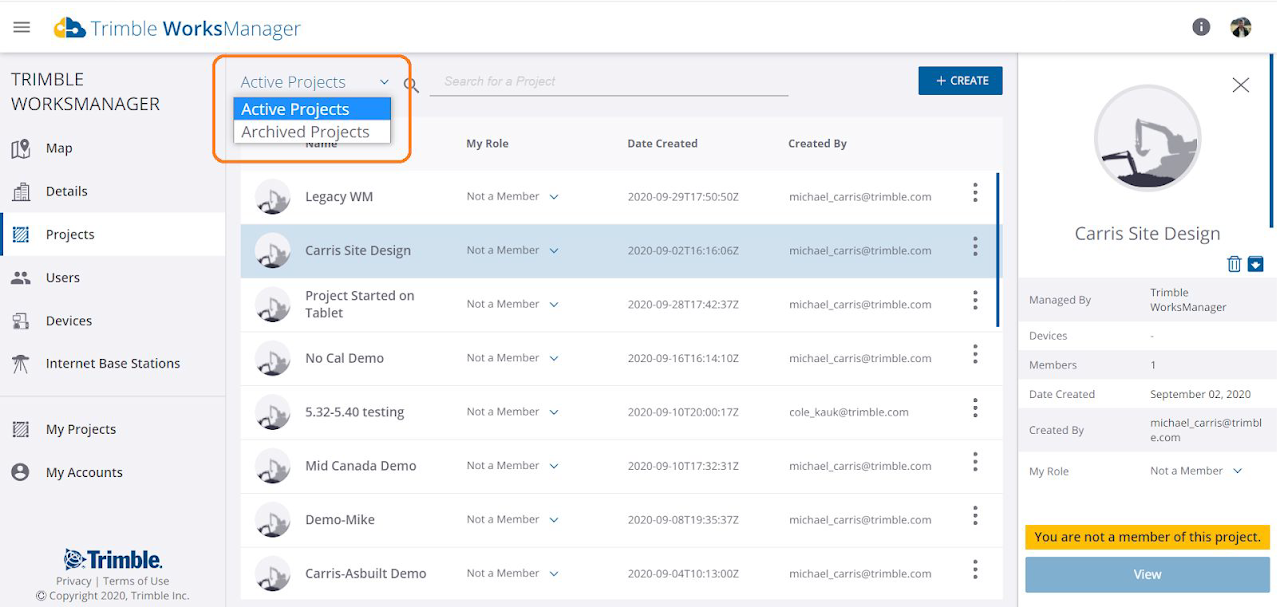The image size is (1280, 607).
Task: Open the info icon in header
Action: click(1201, 27)
